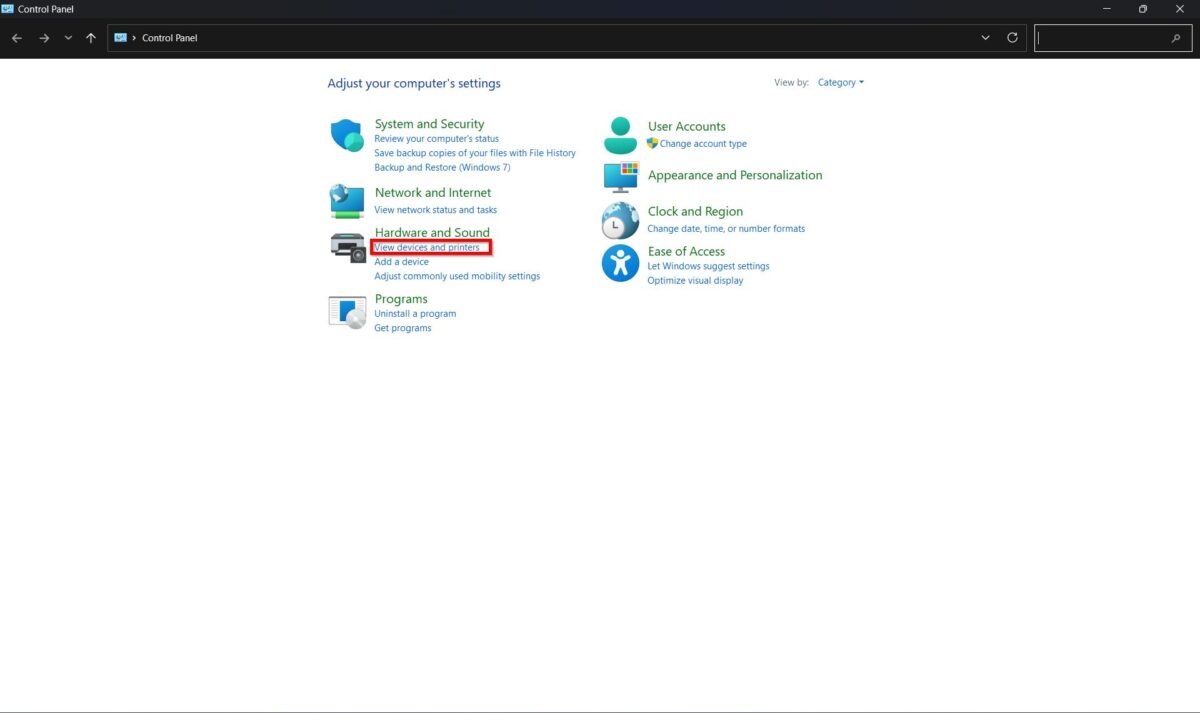
Task: Expand the View by Category dropdown
Action: [x=840, y=83]
